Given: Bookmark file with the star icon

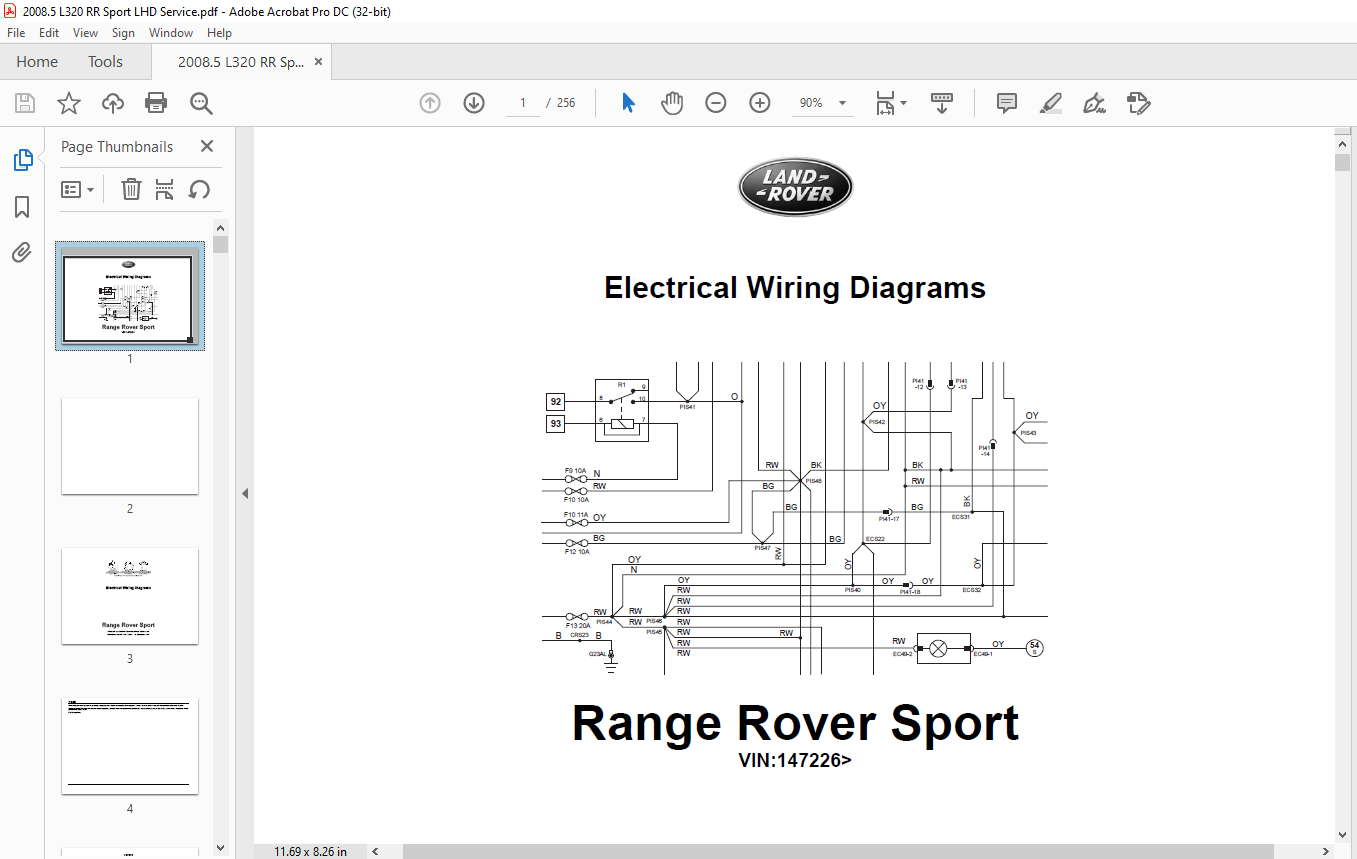Looking at the screenshot, I should (x=68, y=103).
